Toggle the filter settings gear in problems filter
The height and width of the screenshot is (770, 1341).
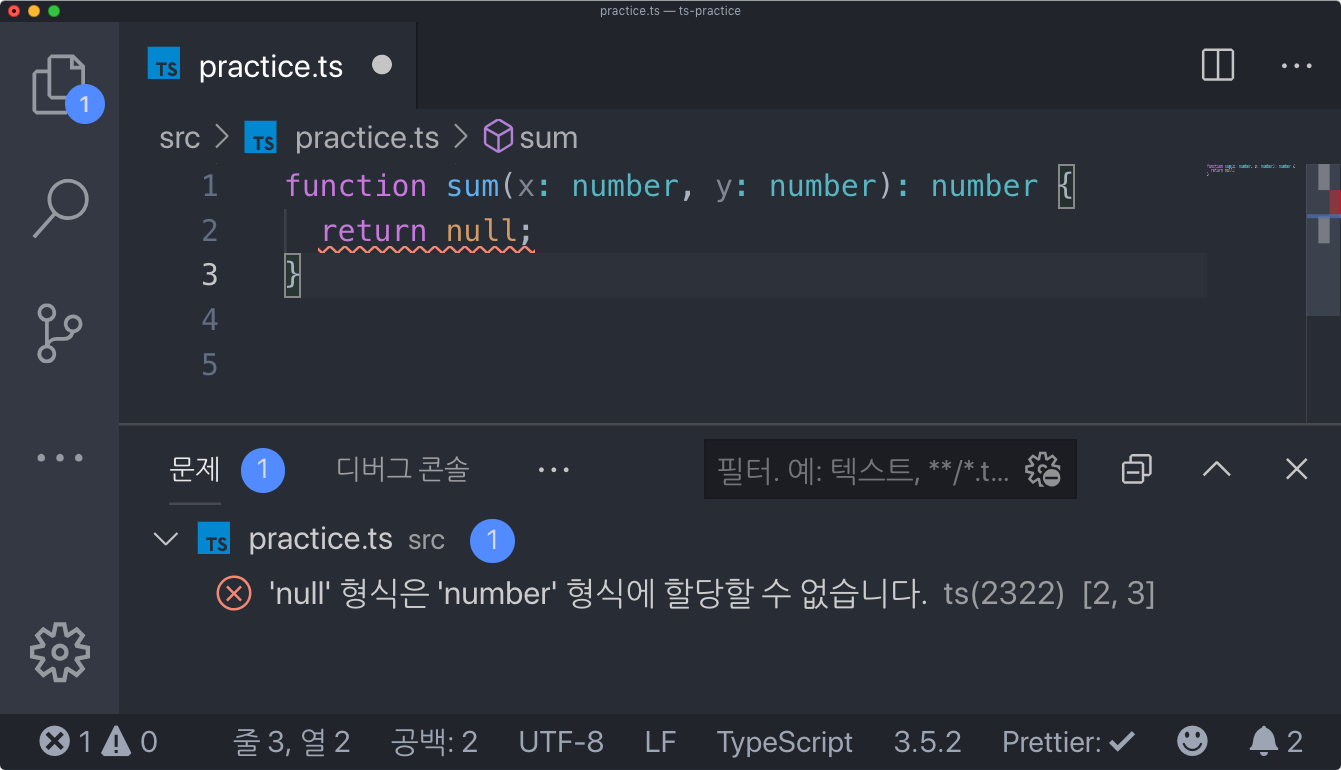[1043, 469]
